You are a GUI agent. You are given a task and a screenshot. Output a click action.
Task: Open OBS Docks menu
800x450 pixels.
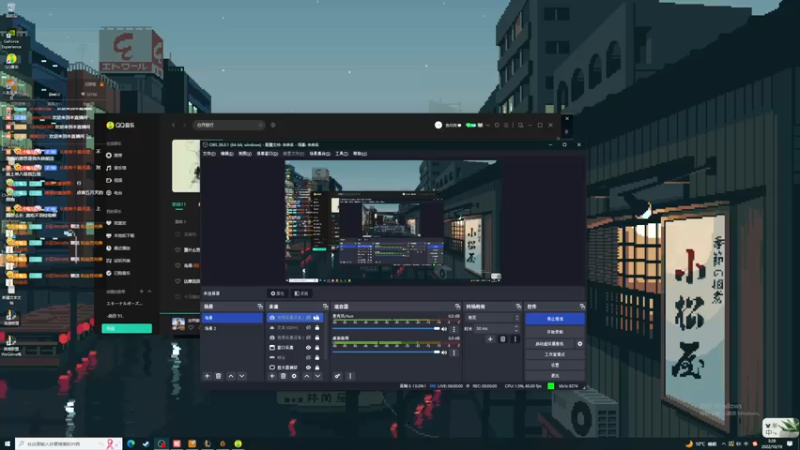tap(267, 154)
